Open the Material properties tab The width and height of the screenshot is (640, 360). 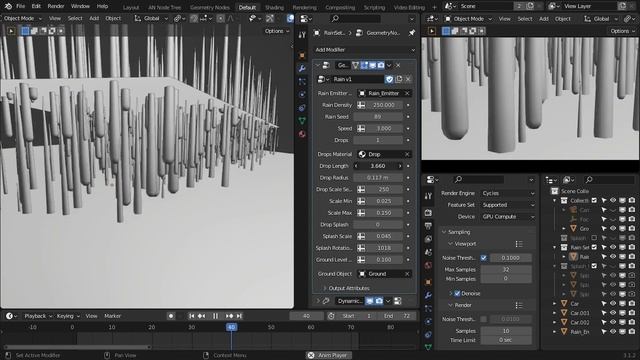pos(302,134)
